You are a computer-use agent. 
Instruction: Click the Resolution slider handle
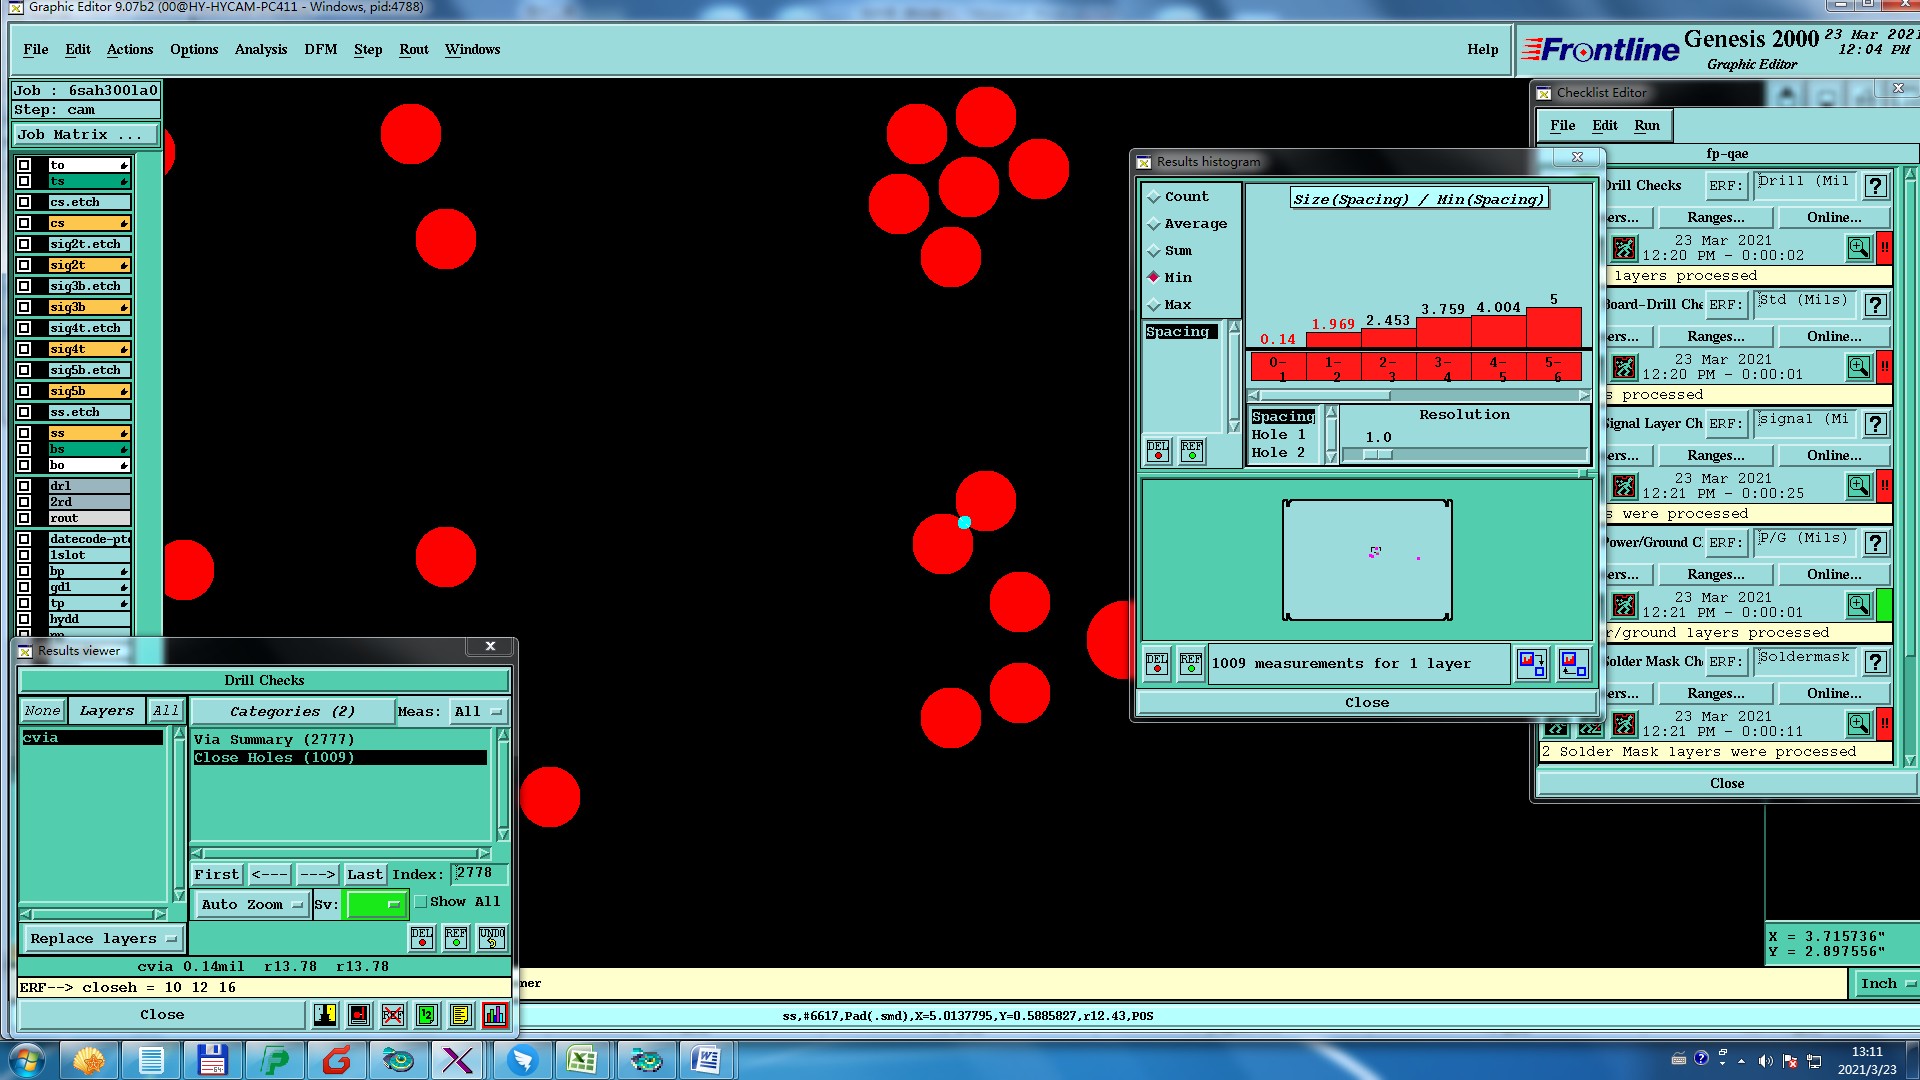1377,455
